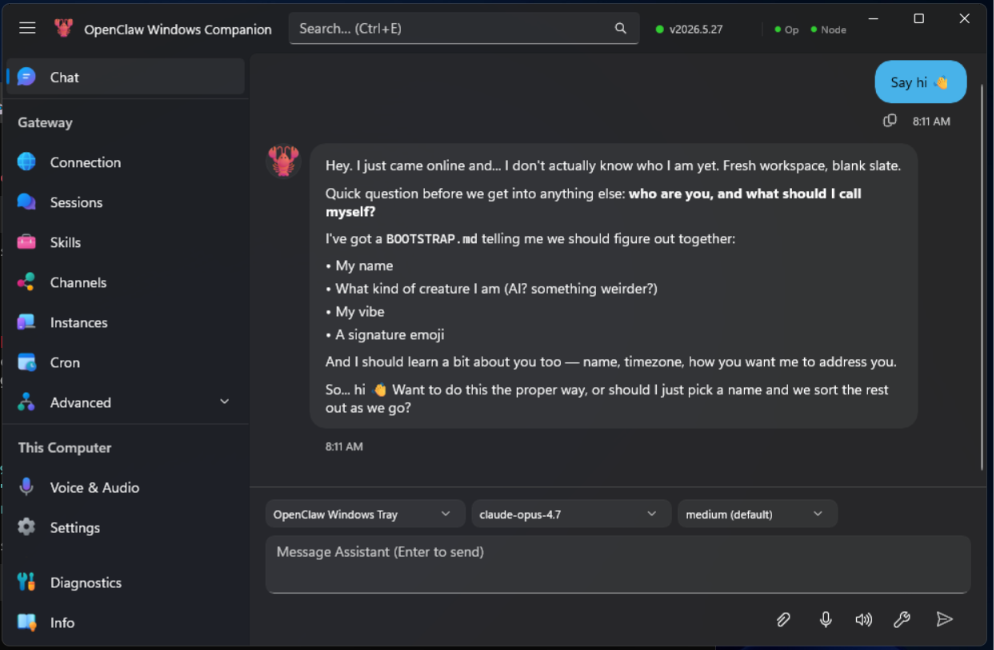This screenshot has width=994, height=650.
Task: Open the Instances page
Action: (x=126, y=322)
